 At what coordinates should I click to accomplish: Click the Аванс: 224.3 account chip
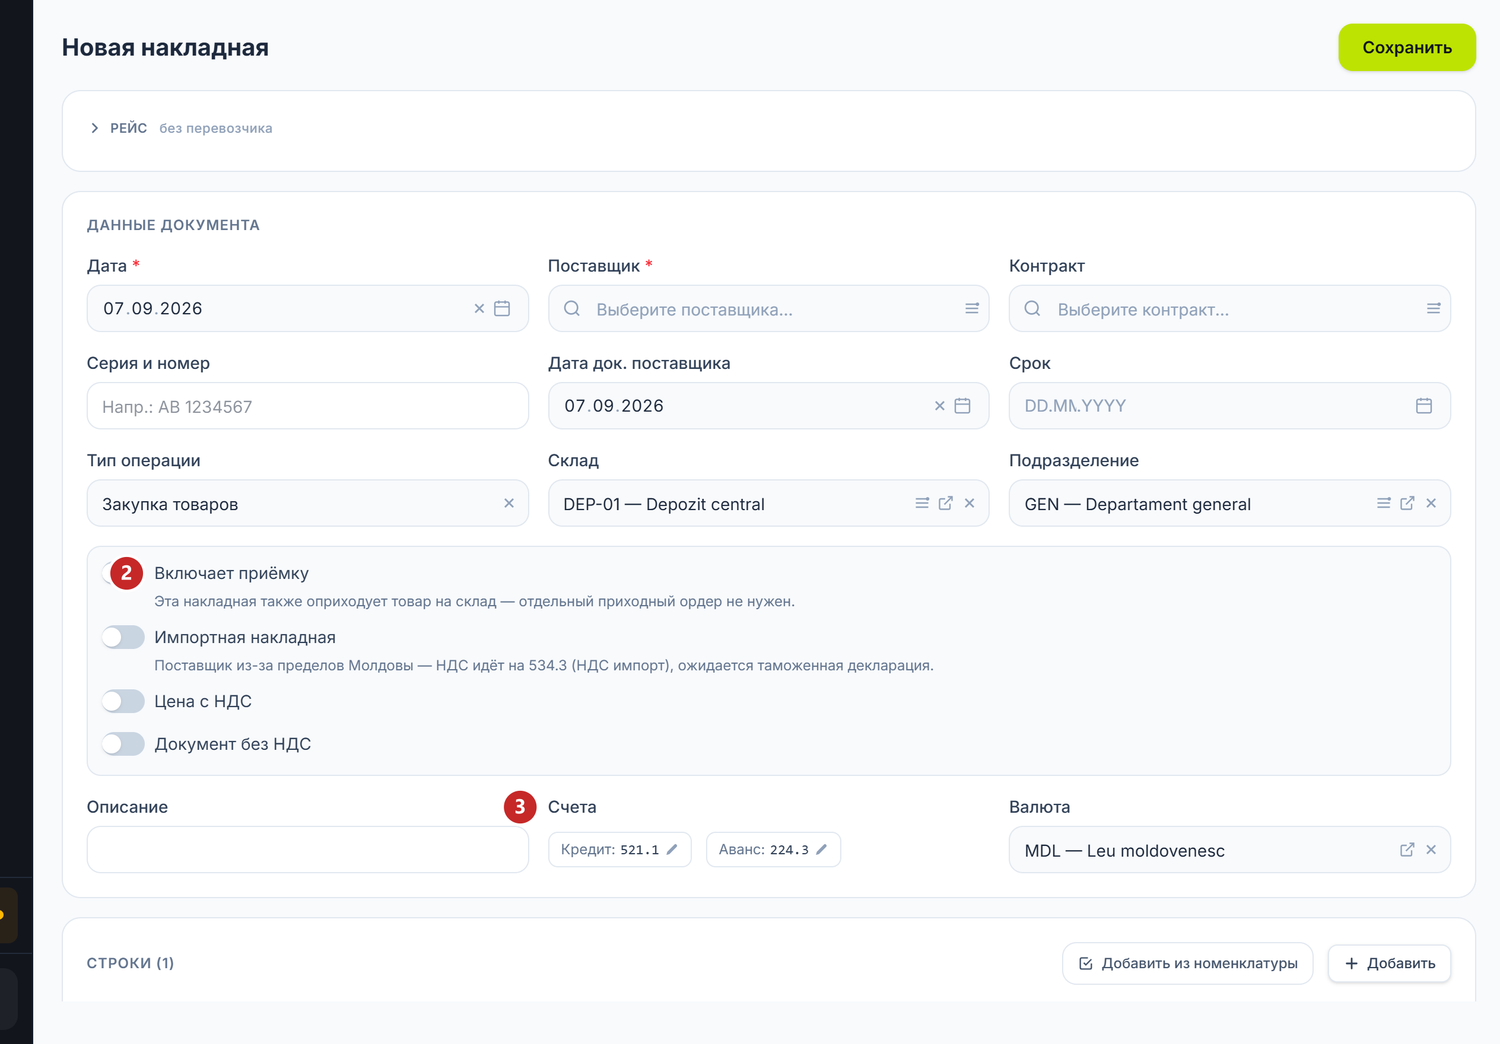click(x=773, y=850)
